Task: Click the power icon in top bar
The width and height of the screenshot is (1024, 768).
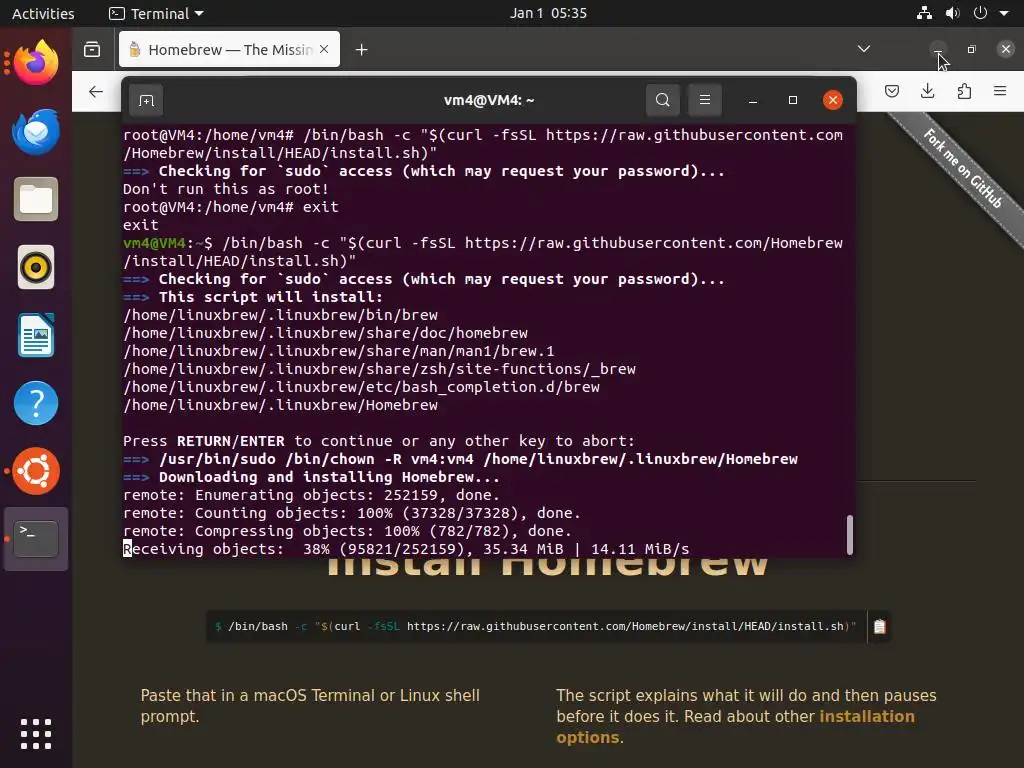Action: pyautogui.click(x=980, y=13)
